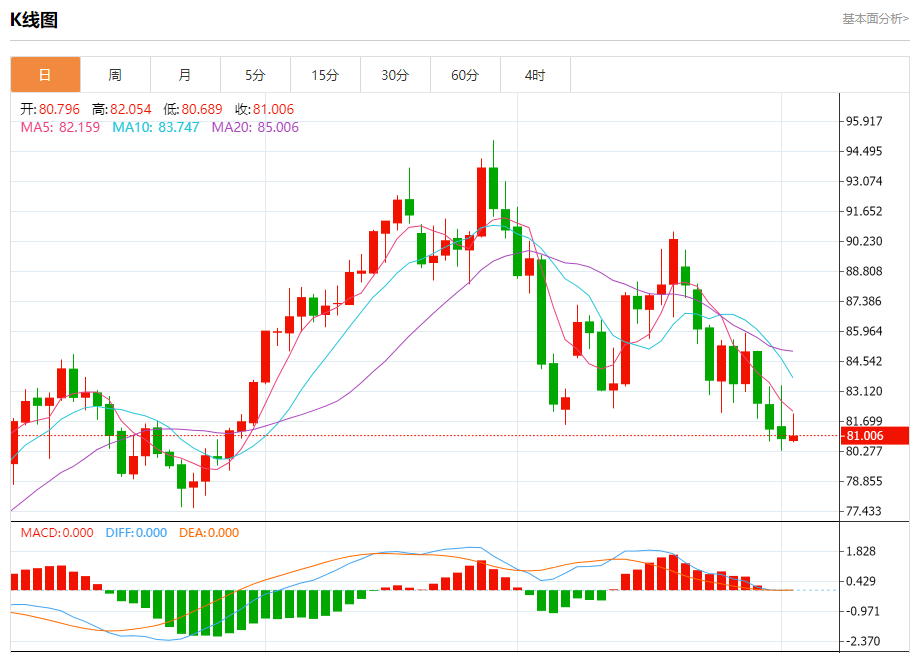Click the 1.828 MACD axis label
Image resolution: width=918 pixels, height=653 pixels.
pos(861,551)
